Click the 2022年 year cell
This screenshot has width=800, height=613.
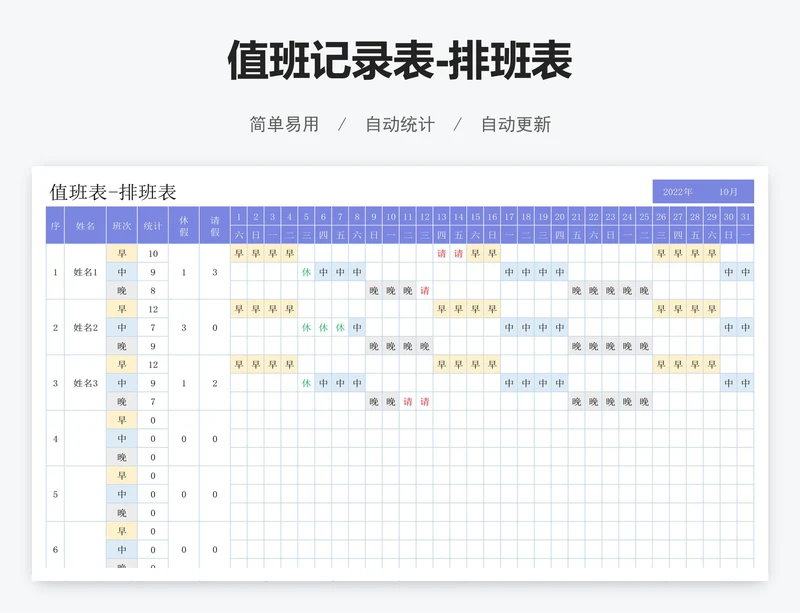point(678,192)
